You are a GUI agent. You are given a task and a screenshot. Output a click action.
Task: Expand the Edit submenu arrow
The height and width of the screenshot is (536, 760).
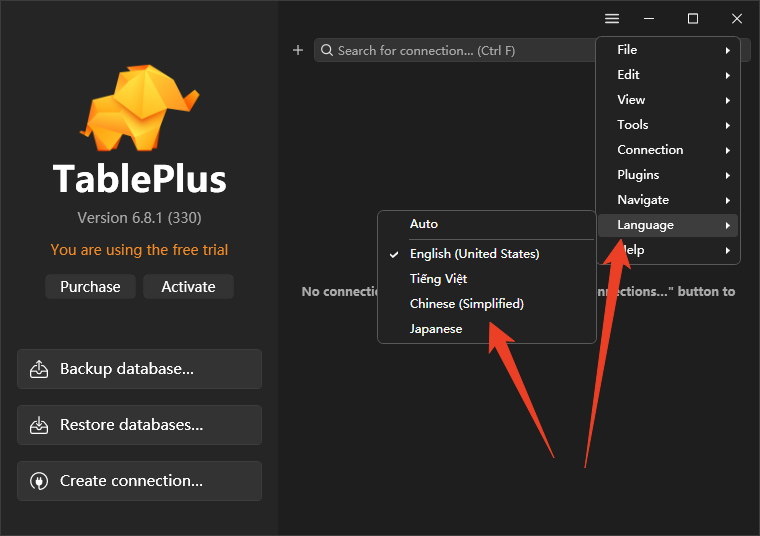(728, 75)
